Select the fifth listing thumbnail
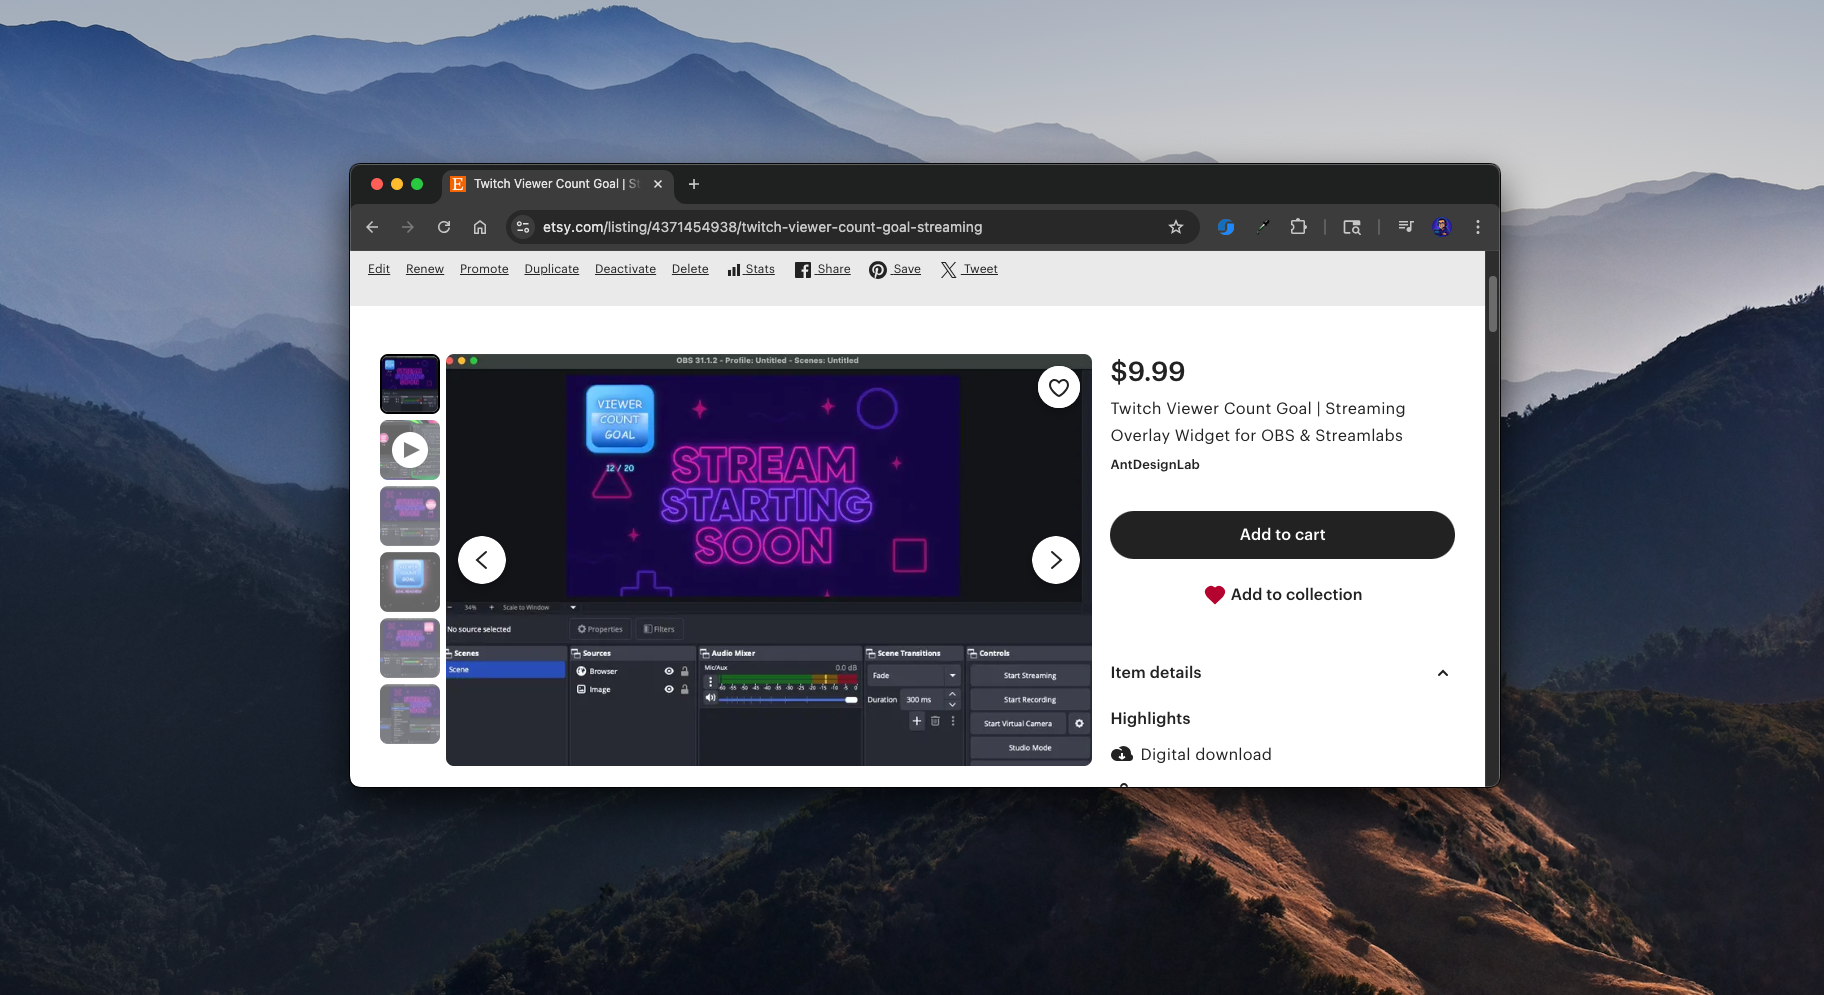The image size is (1824, 995). coord(410,648)
